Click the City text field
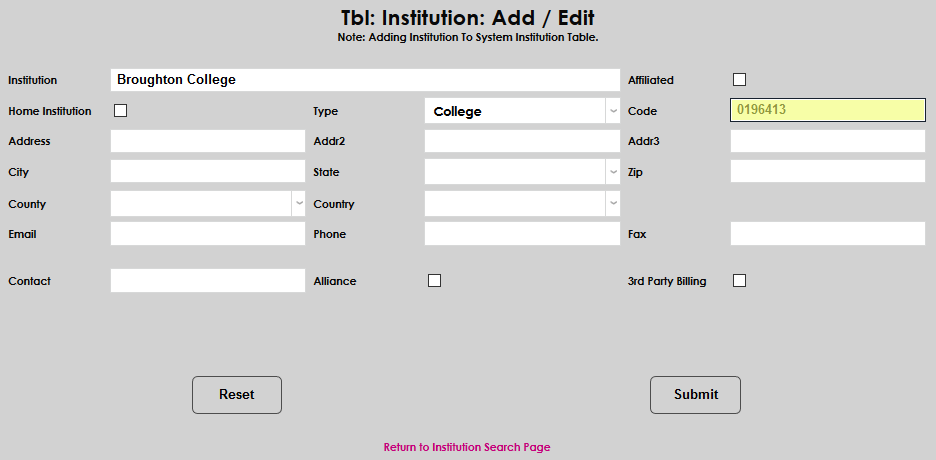936x460 pixels. [208, 172]
